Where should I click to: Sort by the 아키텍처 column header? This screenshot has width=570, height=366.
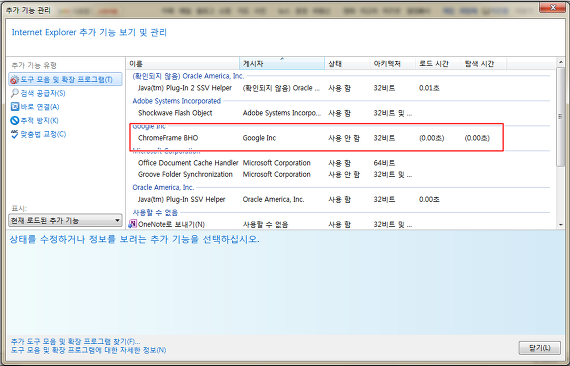[393, 64]
